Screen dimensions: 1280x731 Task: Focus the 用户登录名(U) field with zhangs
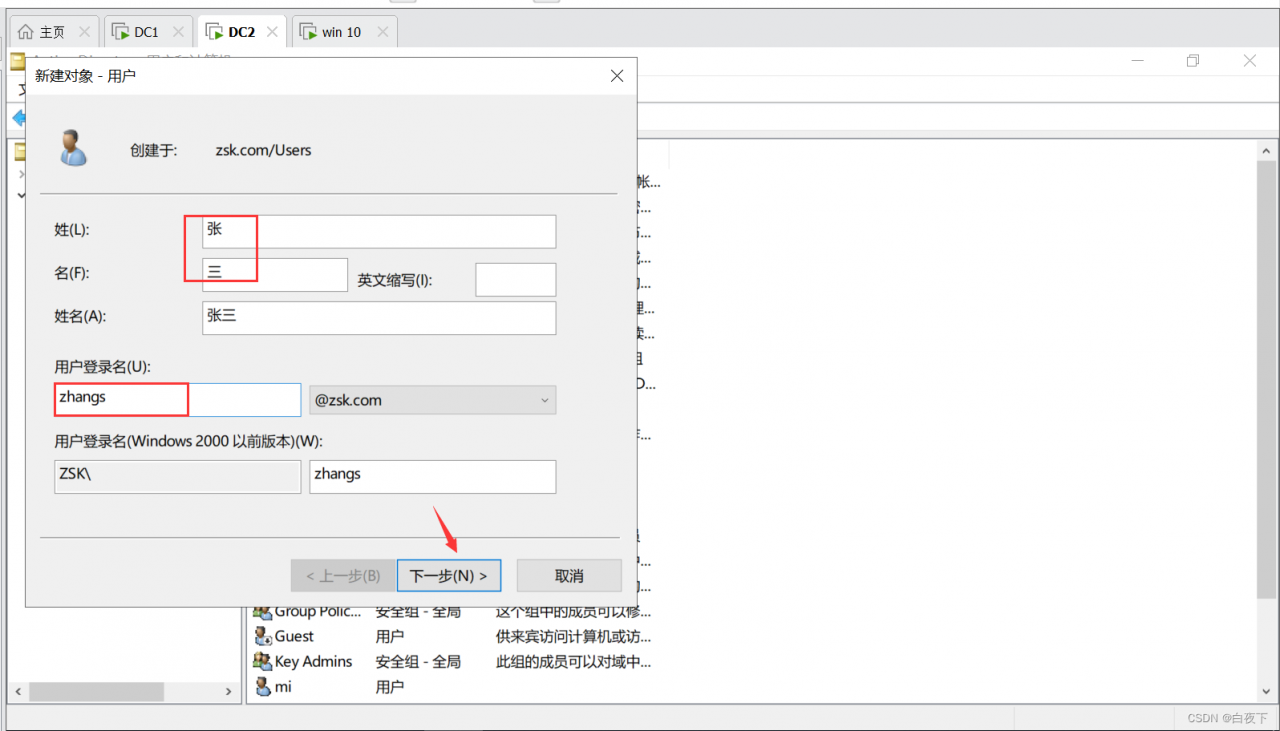tap(178, 400)
